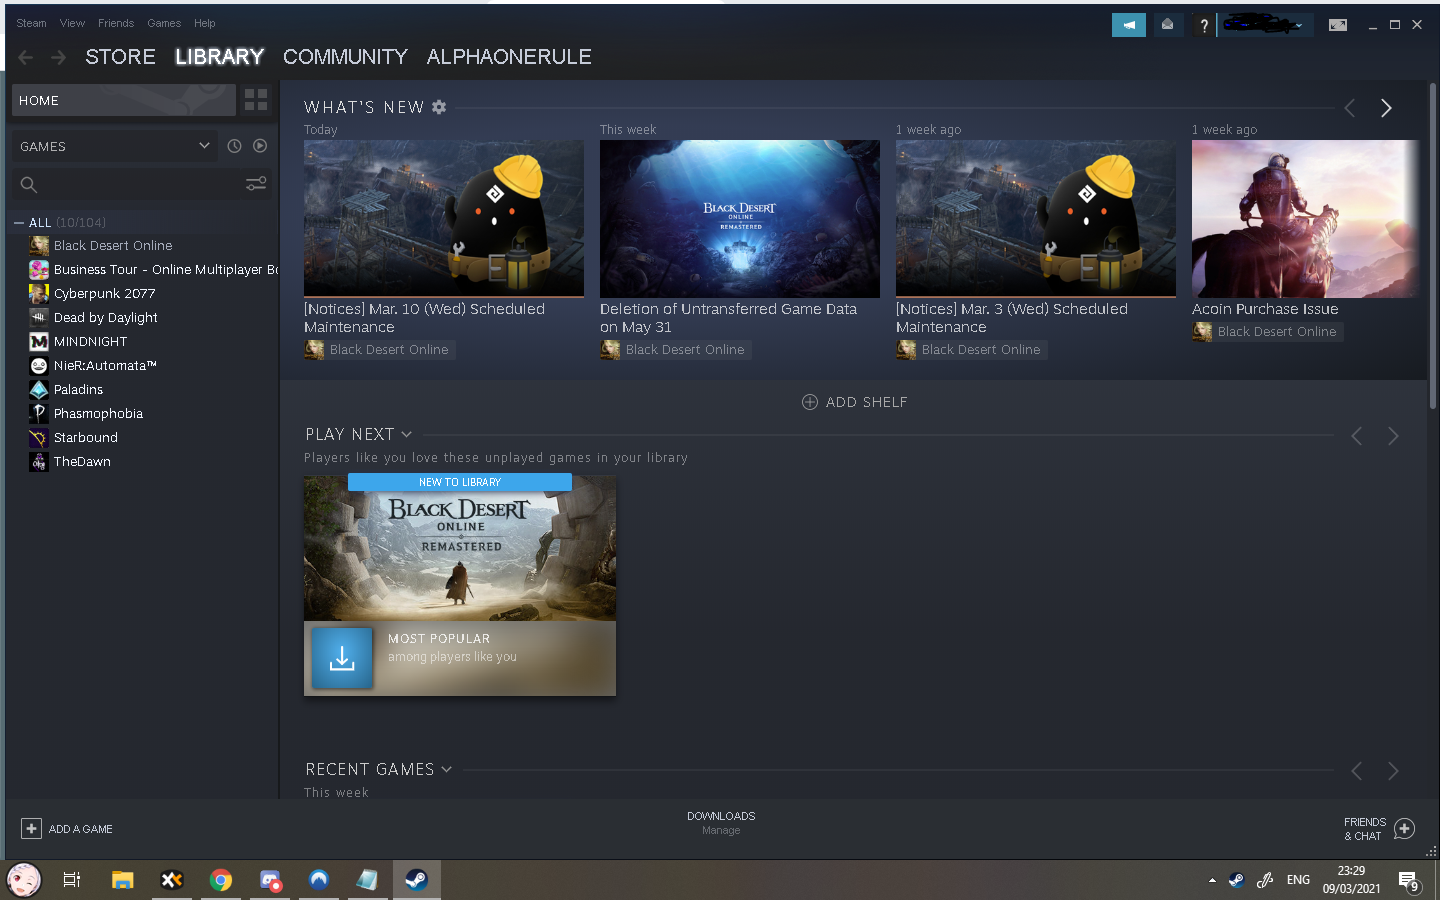Show previous What's New items
The height and width of the screenshot is (900, 1440).
(1350, 108)
